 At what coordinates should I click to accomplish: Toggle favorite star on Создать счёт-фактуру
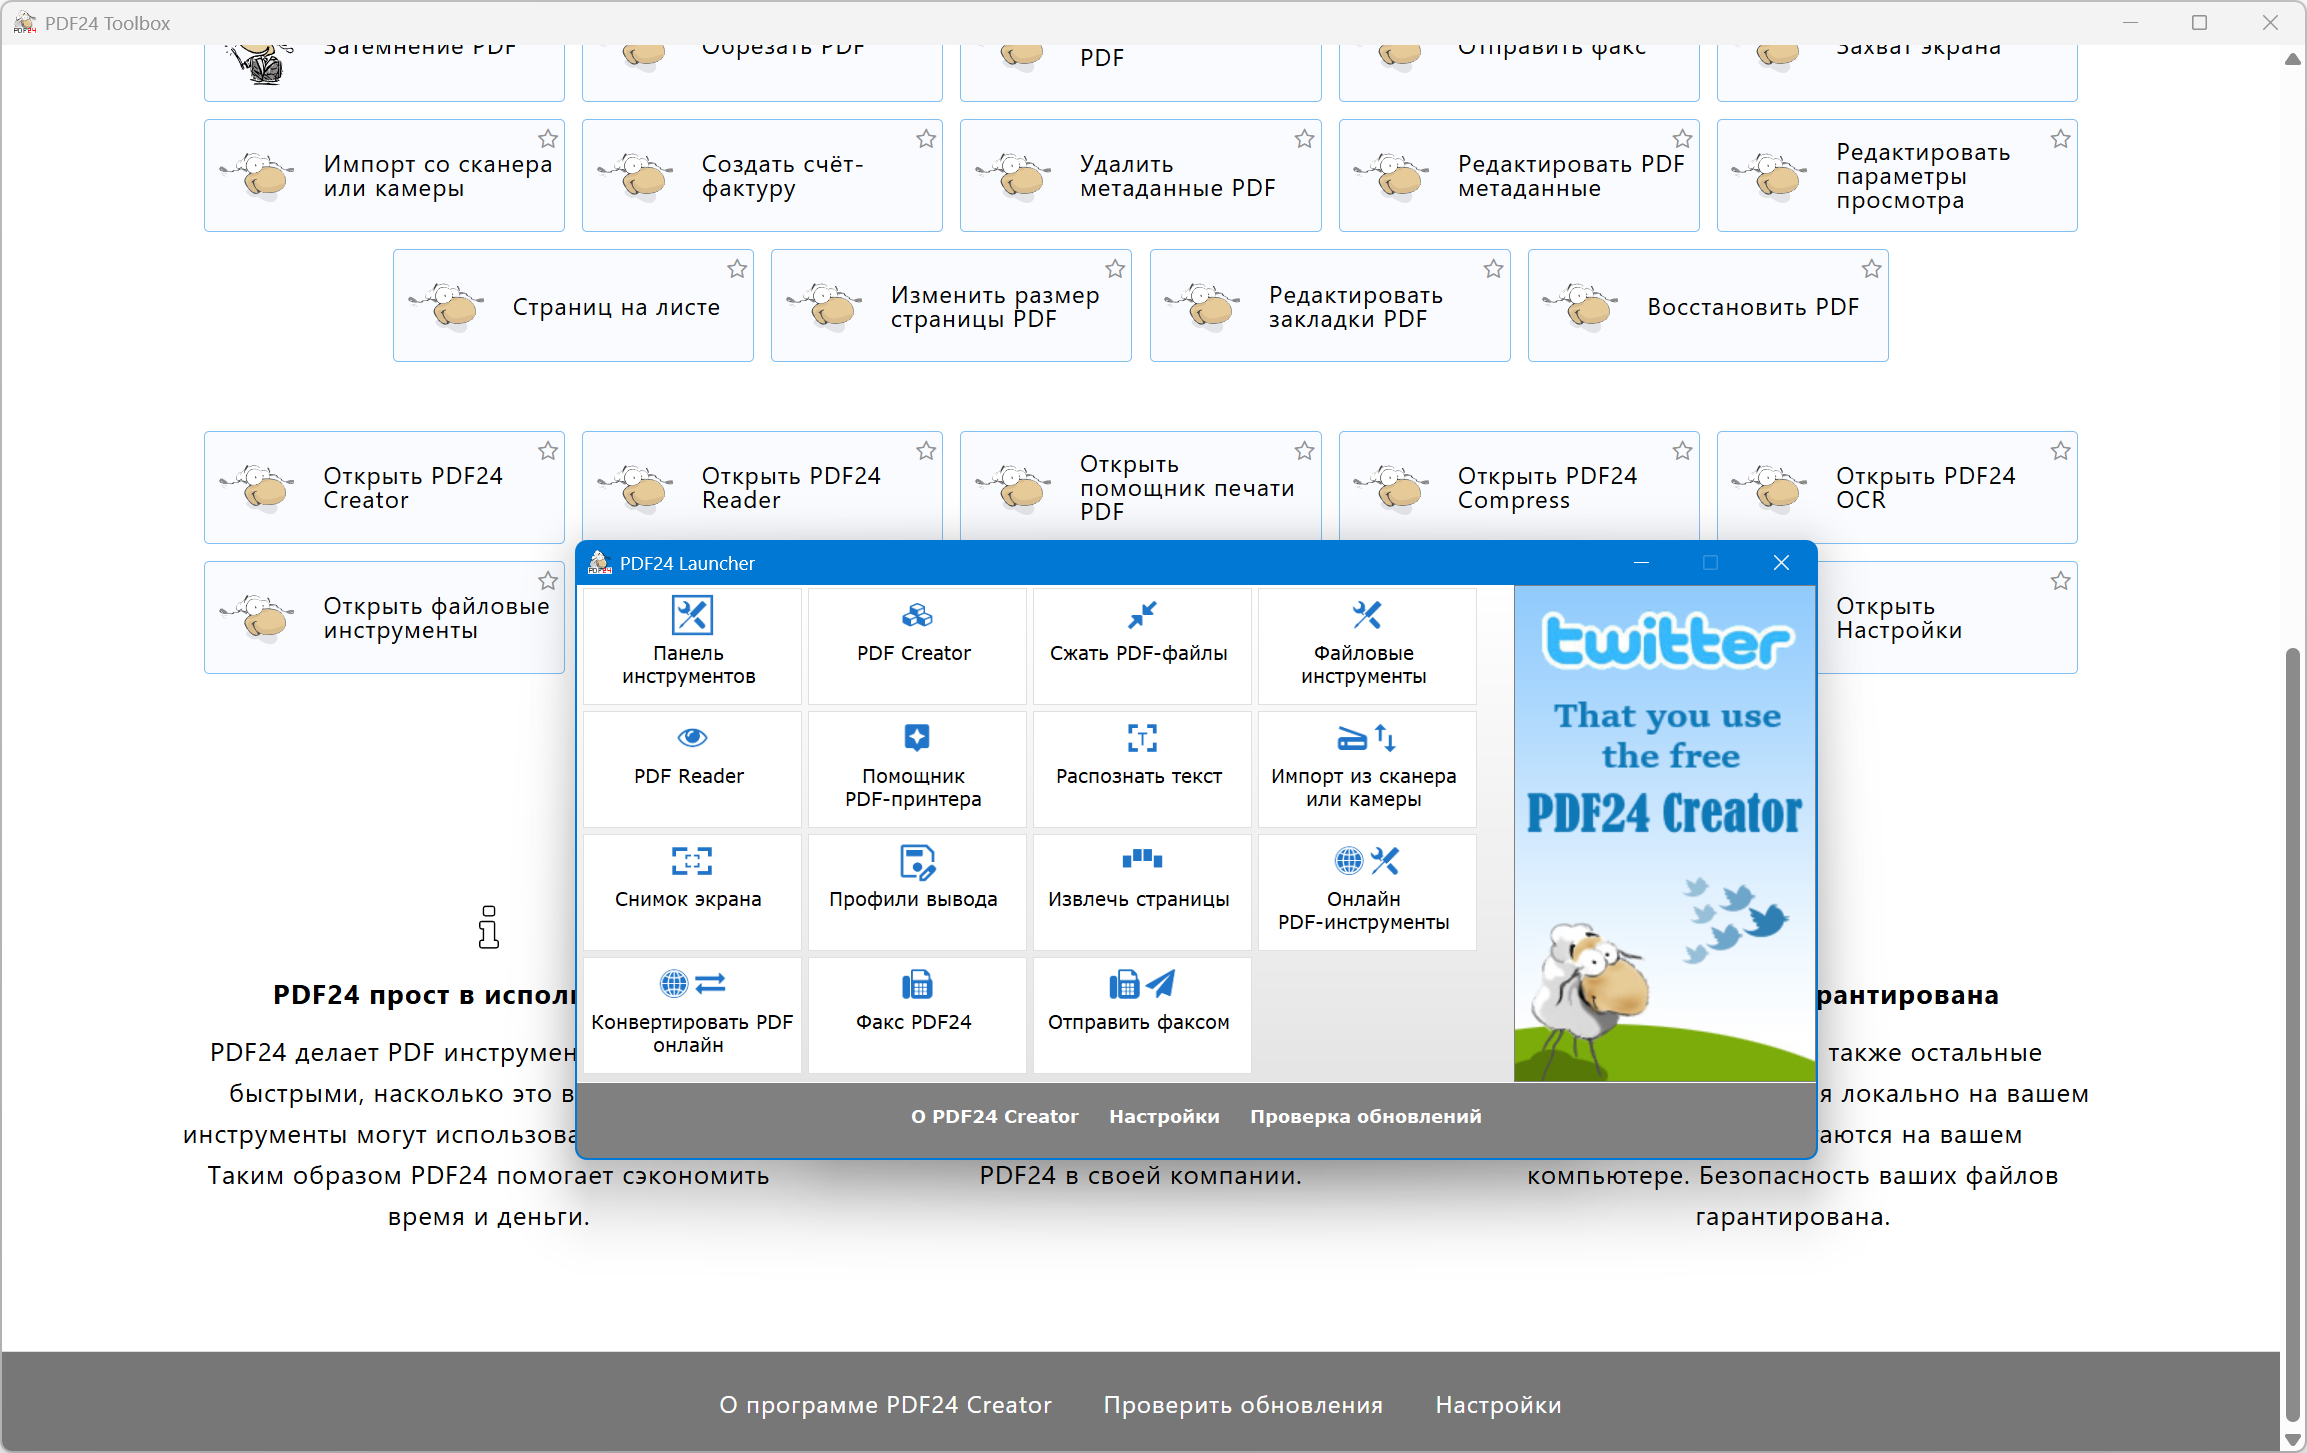(926, 139)
